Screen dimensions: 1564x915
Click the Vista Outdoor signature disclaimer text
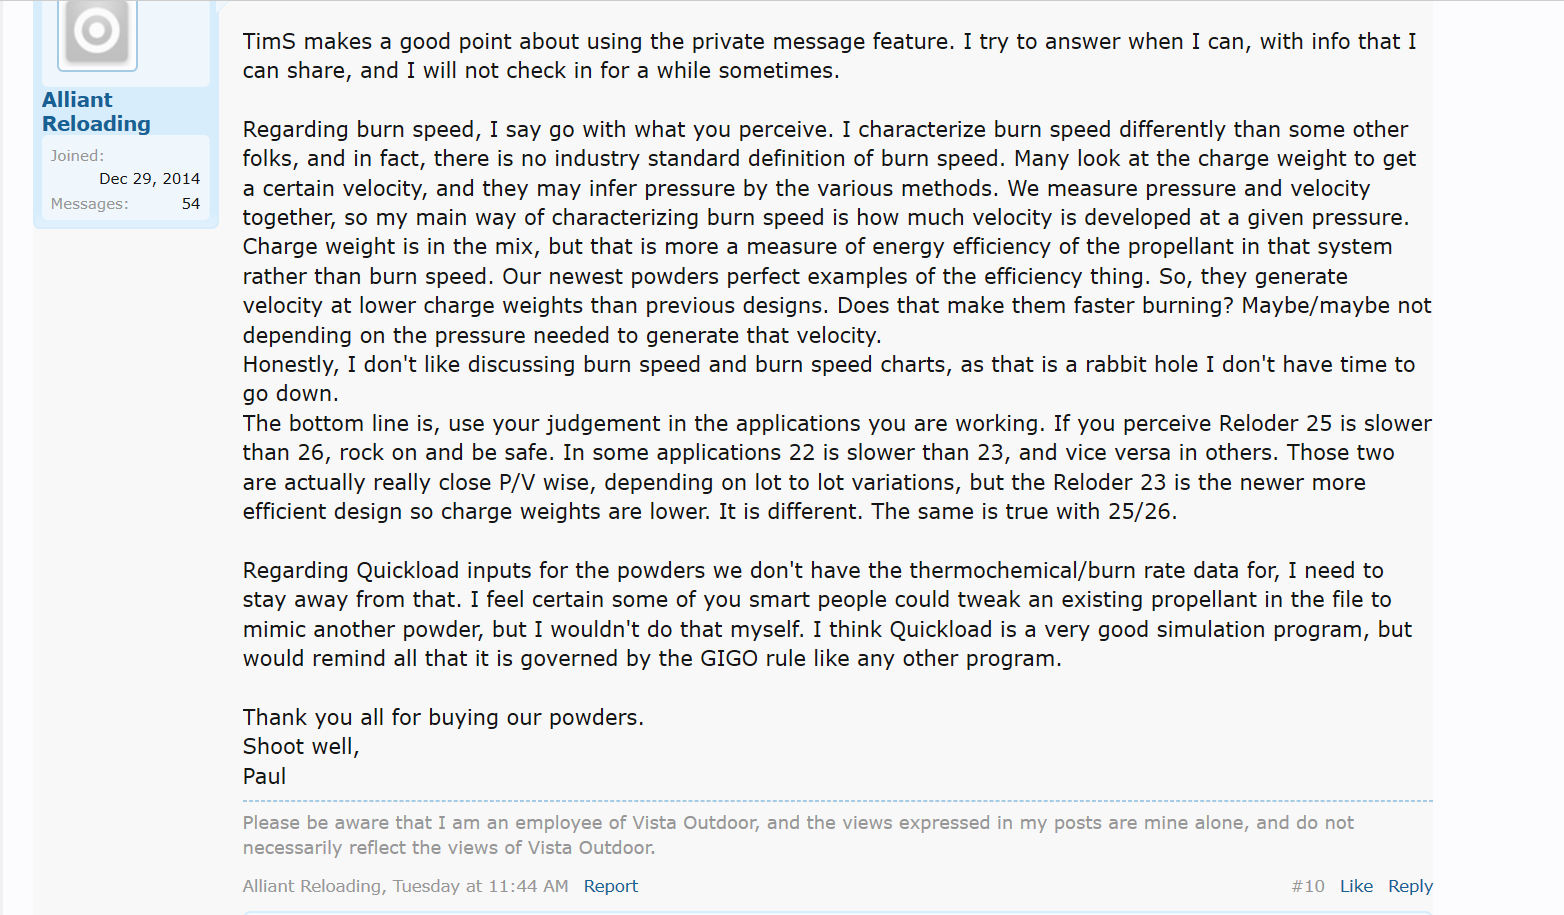pos(797,835)
